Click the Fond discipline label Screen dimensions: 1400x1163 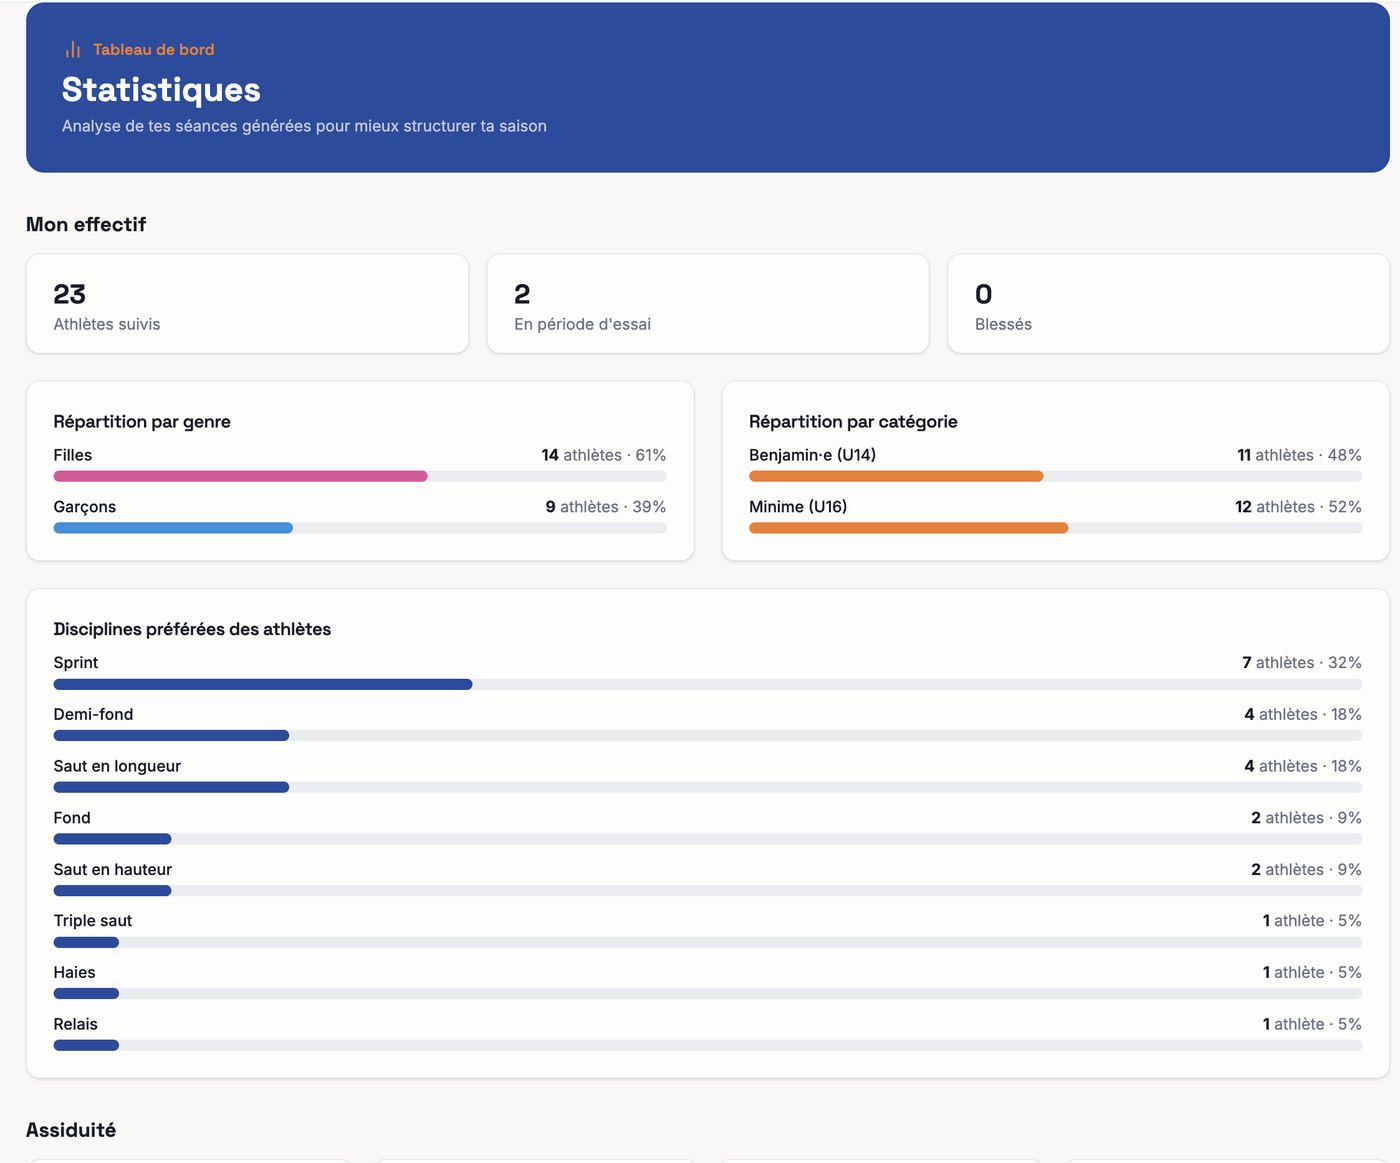point(72,818)
